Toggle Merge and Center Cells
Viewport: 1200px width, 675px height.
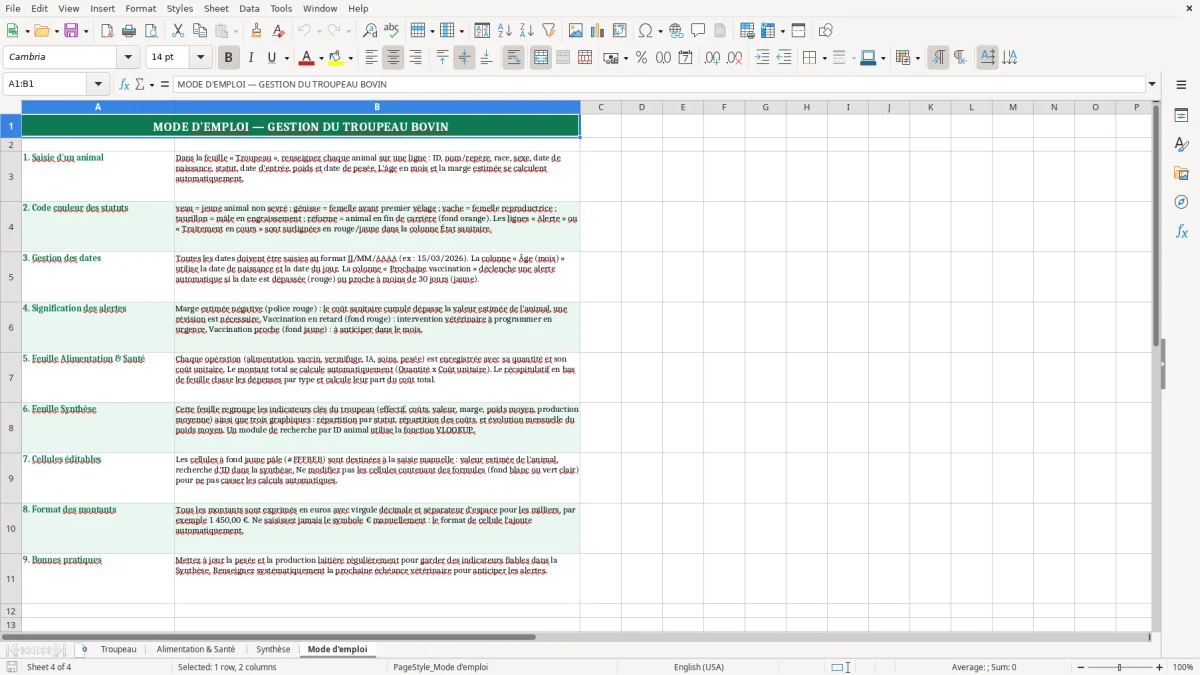pos(540,58)
